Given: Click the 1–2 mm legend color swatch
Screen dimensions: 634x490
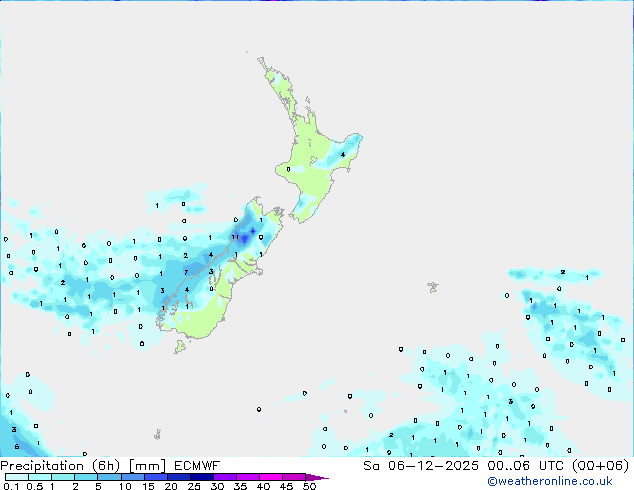Looking at the screenshot, I should coord(63,477).
